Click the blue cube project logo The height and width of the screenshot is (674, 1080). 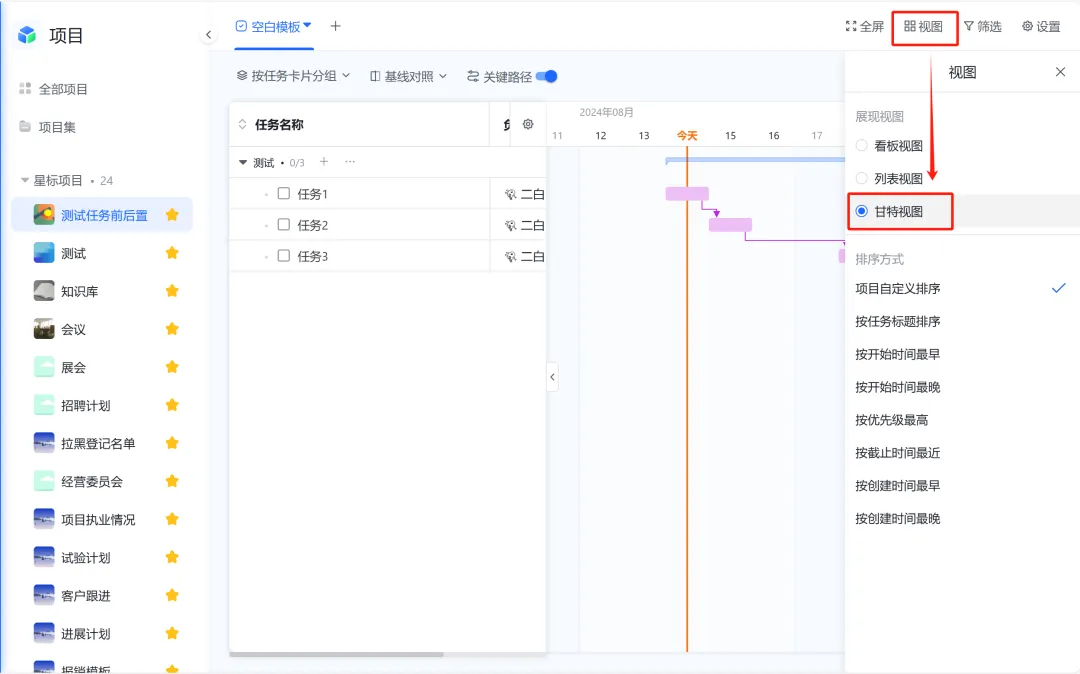pyautogui.click(x=27, y=34)
